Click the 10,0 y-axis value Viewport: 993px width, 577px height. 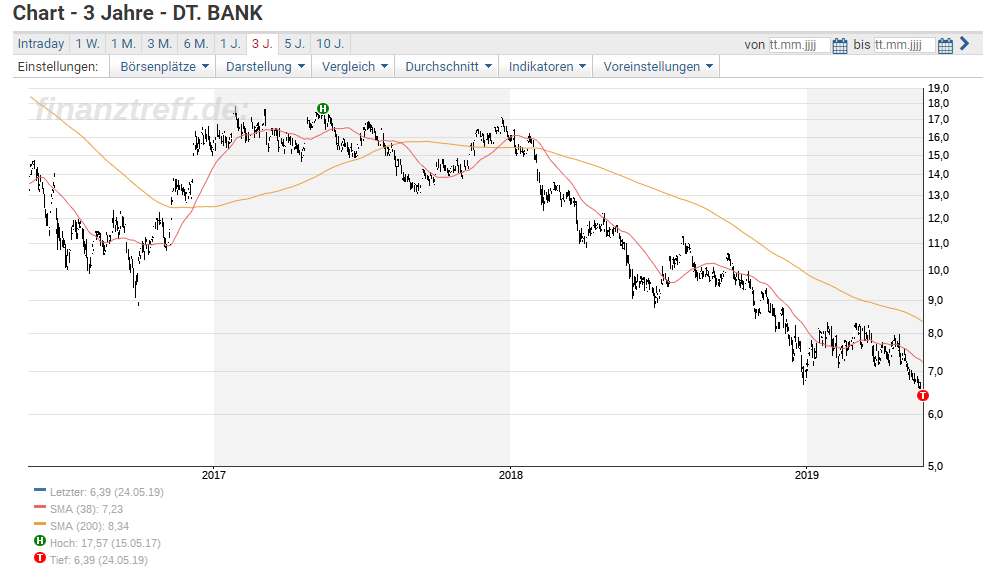pyautogui.click(x=939, y=270)
